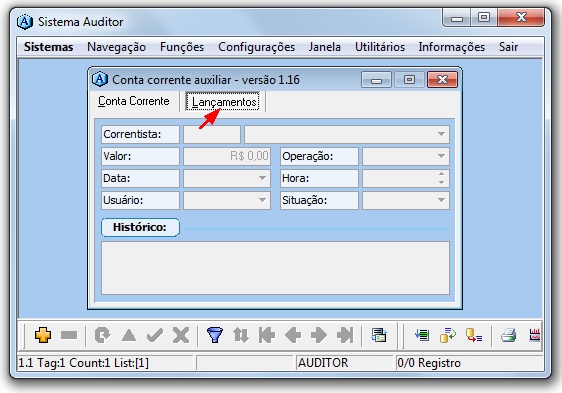This screenshot has width=562, height=393.
Task: Select the Lançamentos tab
Action: [x=222, y=102]
